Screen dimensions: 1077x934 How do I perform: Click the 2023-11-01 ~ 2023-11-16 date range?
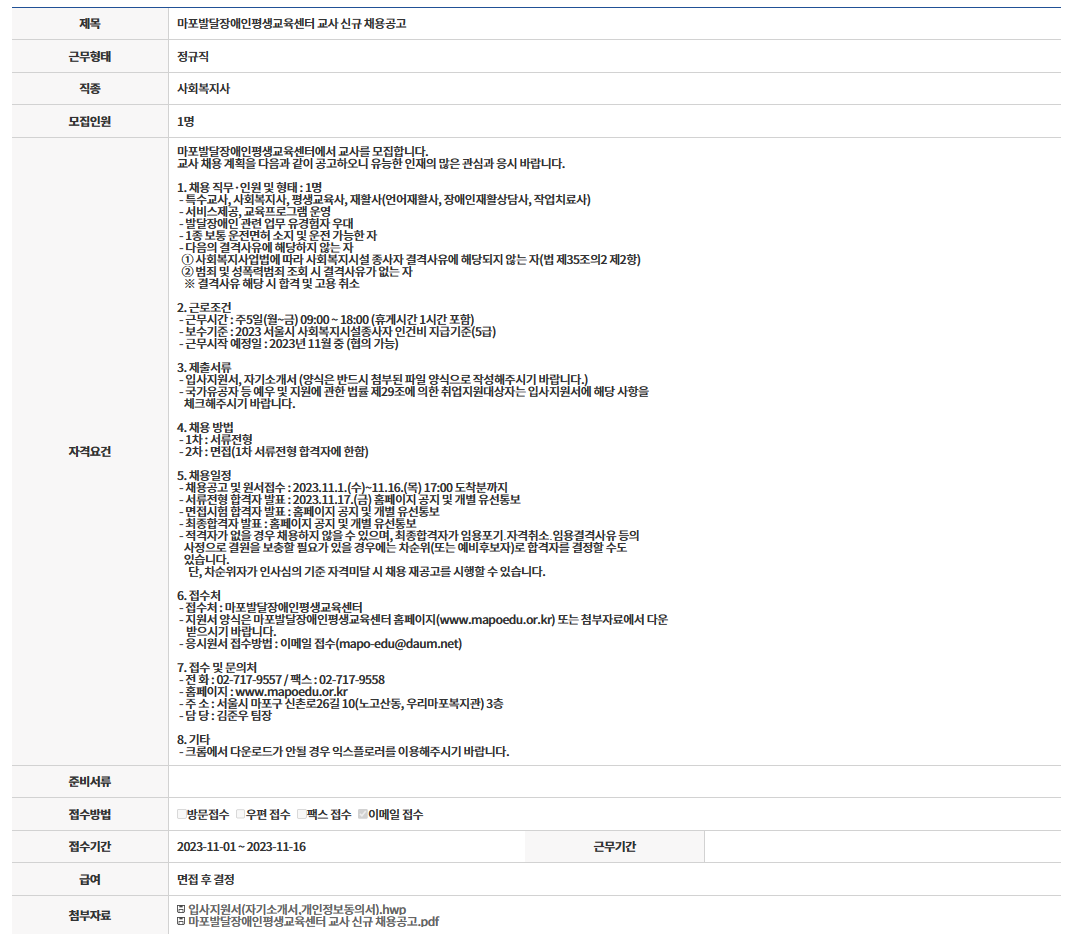click(241, 847)
